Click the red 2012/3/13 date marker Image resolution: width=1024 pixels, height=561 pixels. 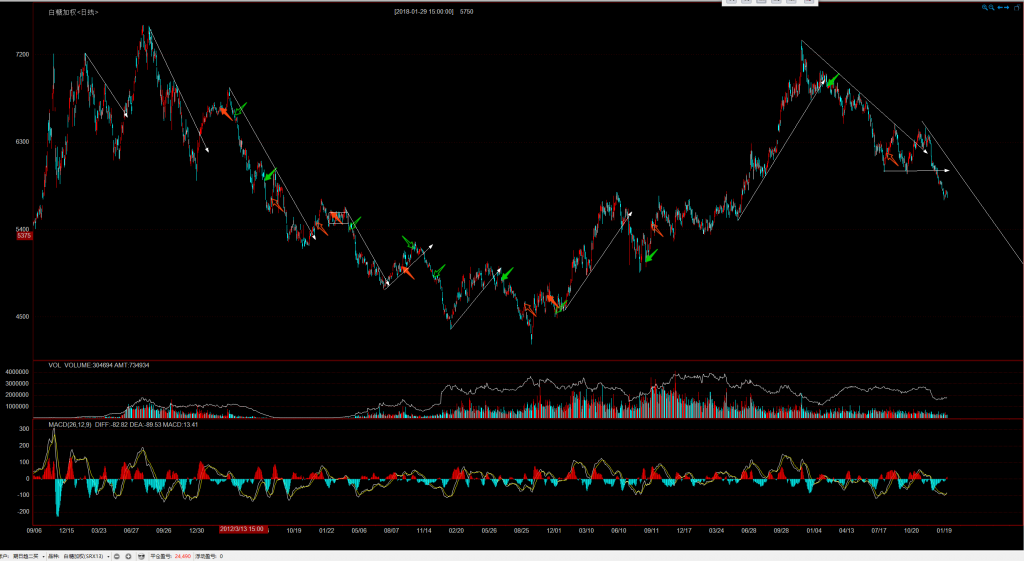click(x=242, y=529)
